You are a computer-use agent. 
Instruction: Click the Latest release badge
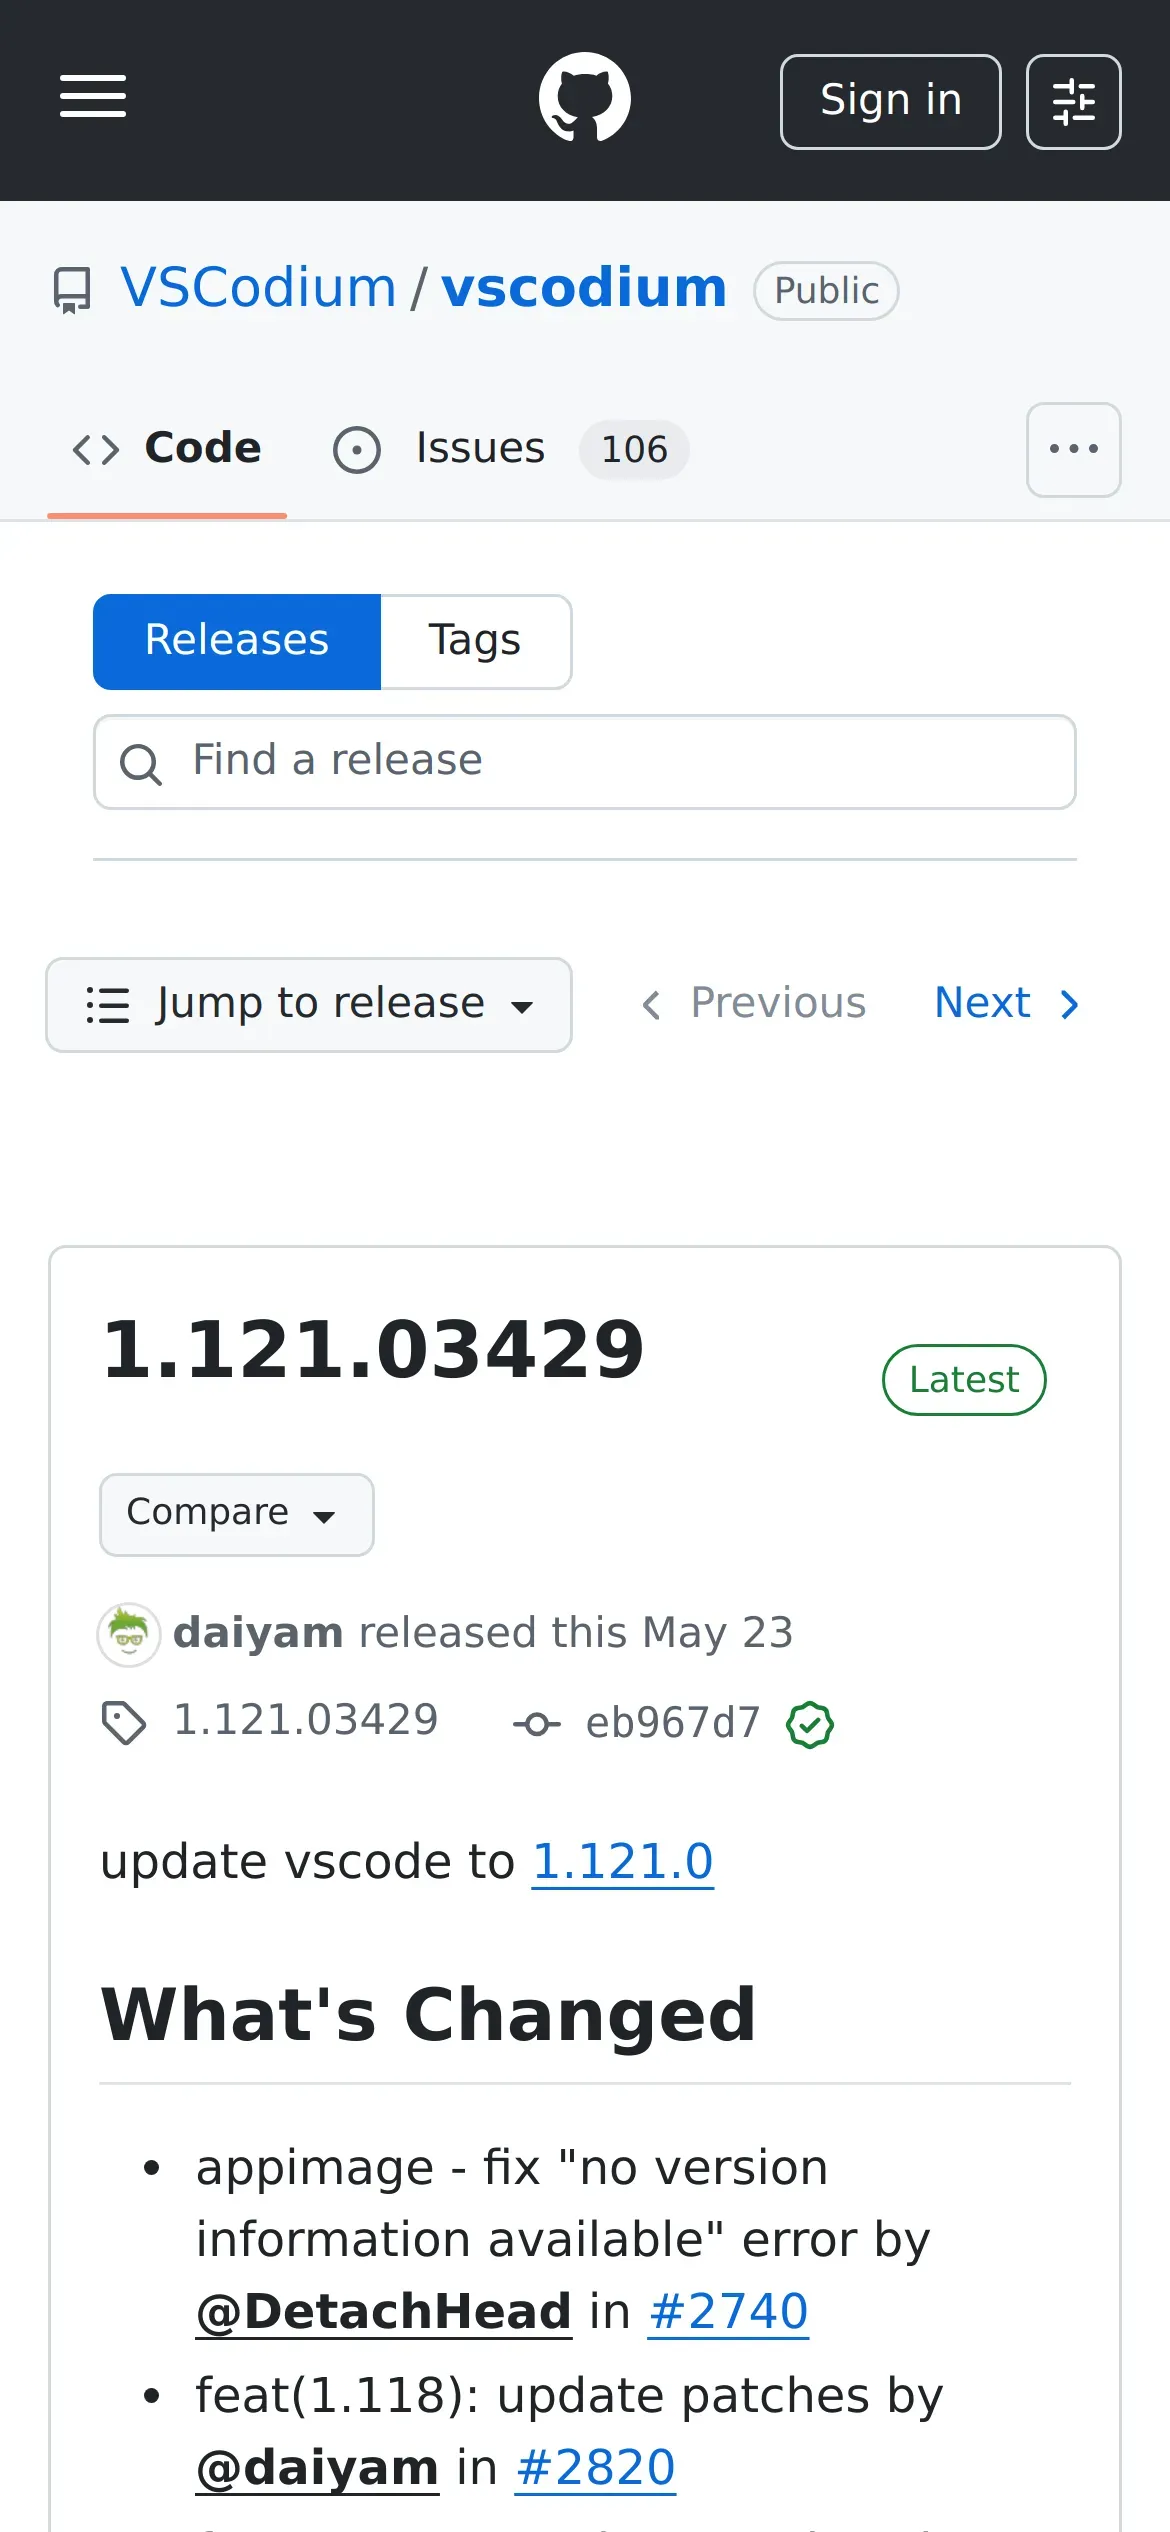pos(964,1380)
